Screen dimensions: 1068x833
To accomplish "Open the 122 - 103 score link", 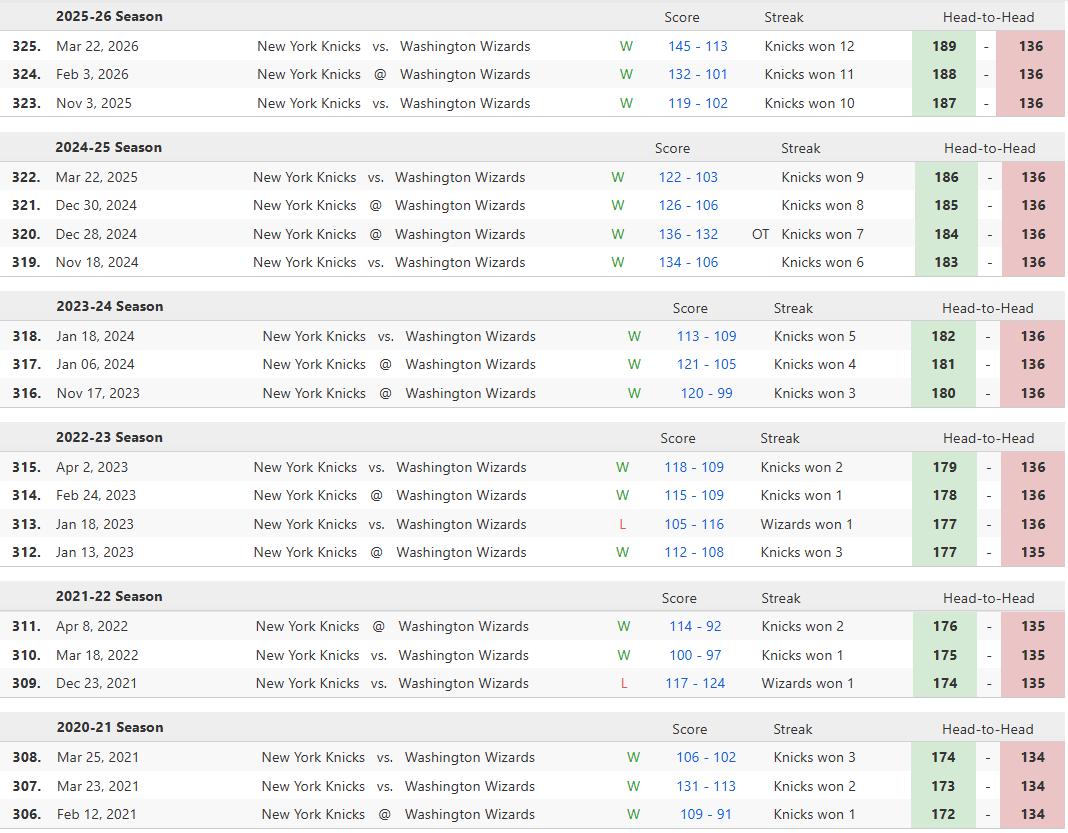I will point(688,177).
